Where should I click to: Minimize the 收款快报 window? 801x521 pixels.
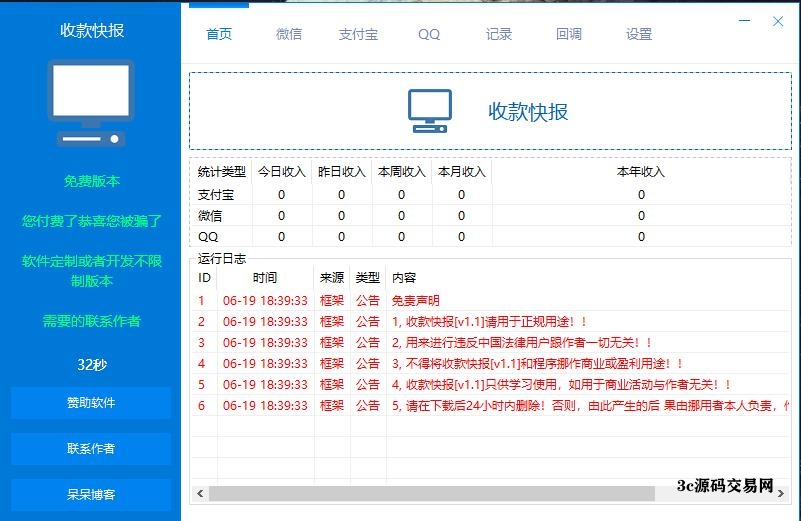(745, 21)
